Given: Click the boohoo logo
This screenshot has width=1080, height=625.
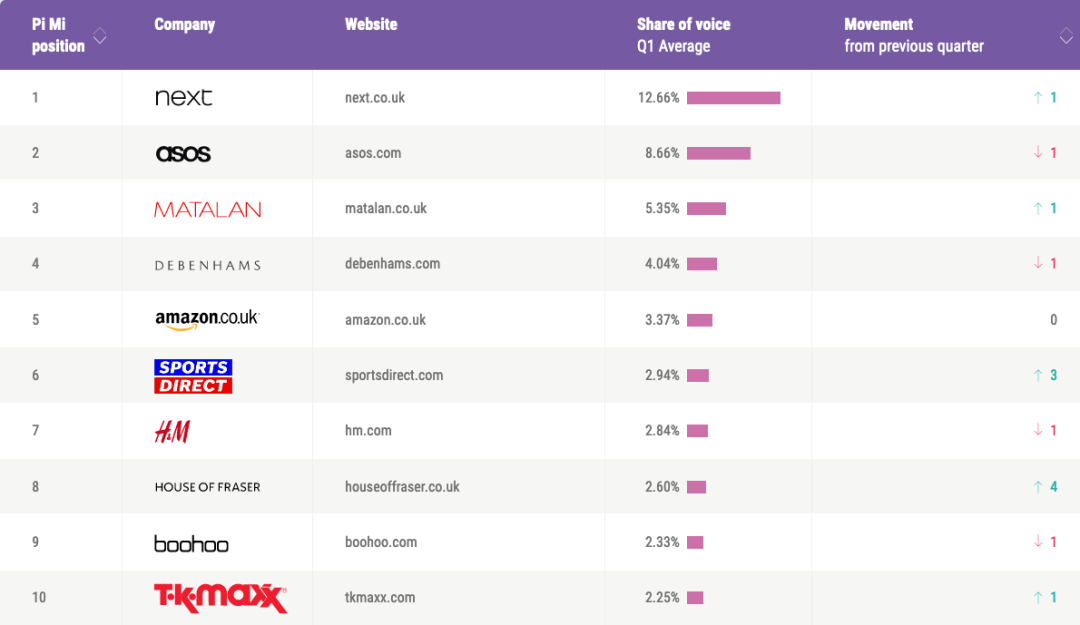Looking at the screenshot, I should click(x=191, y=543).
